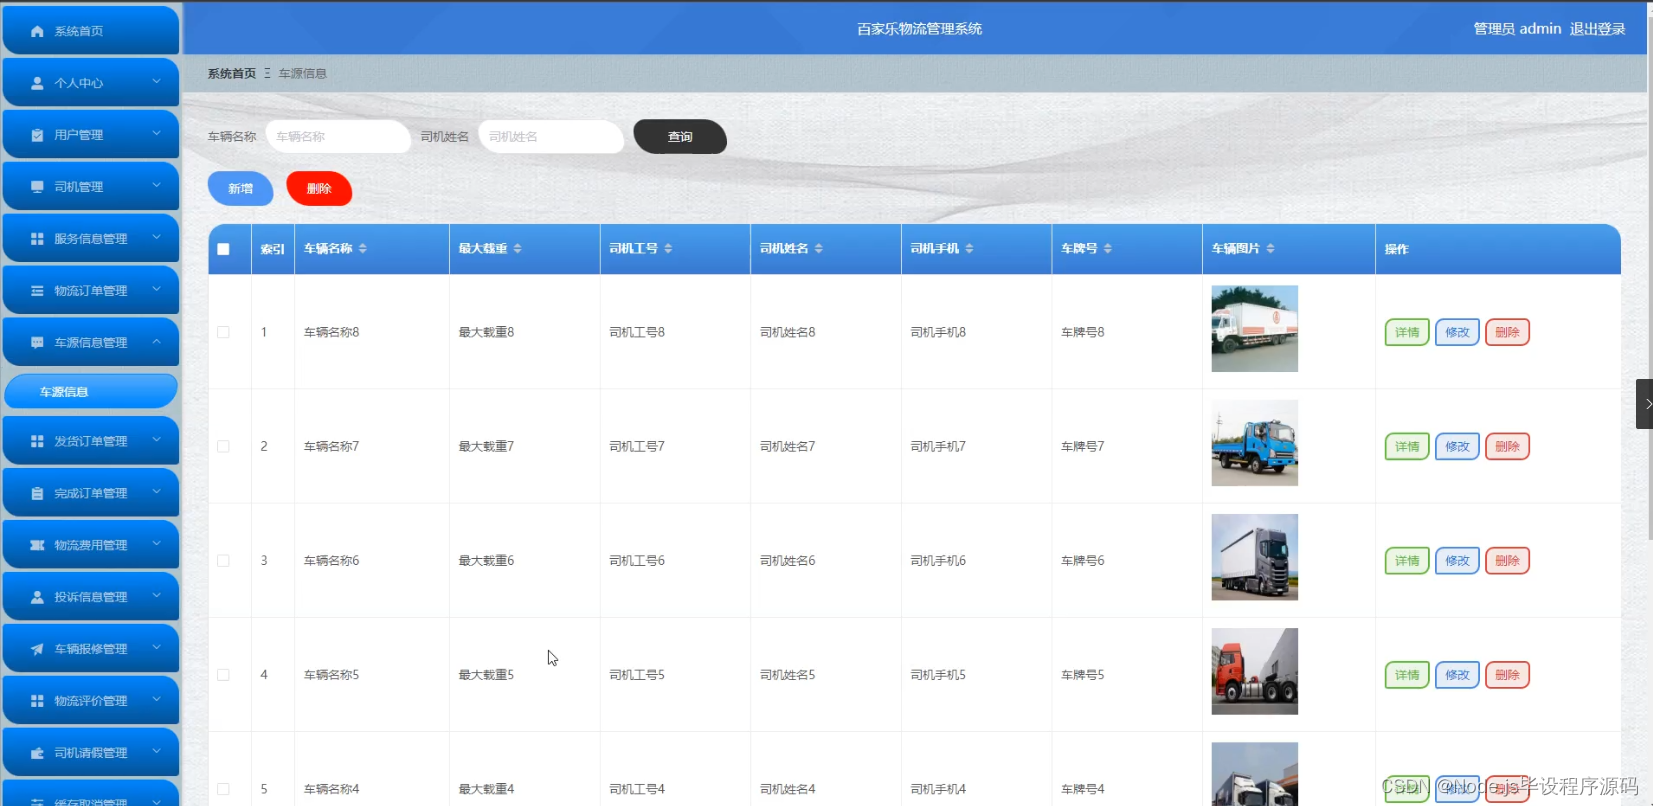Open the 投诉信息管理 menu
1653x806 pixels.
pos(91,597)
